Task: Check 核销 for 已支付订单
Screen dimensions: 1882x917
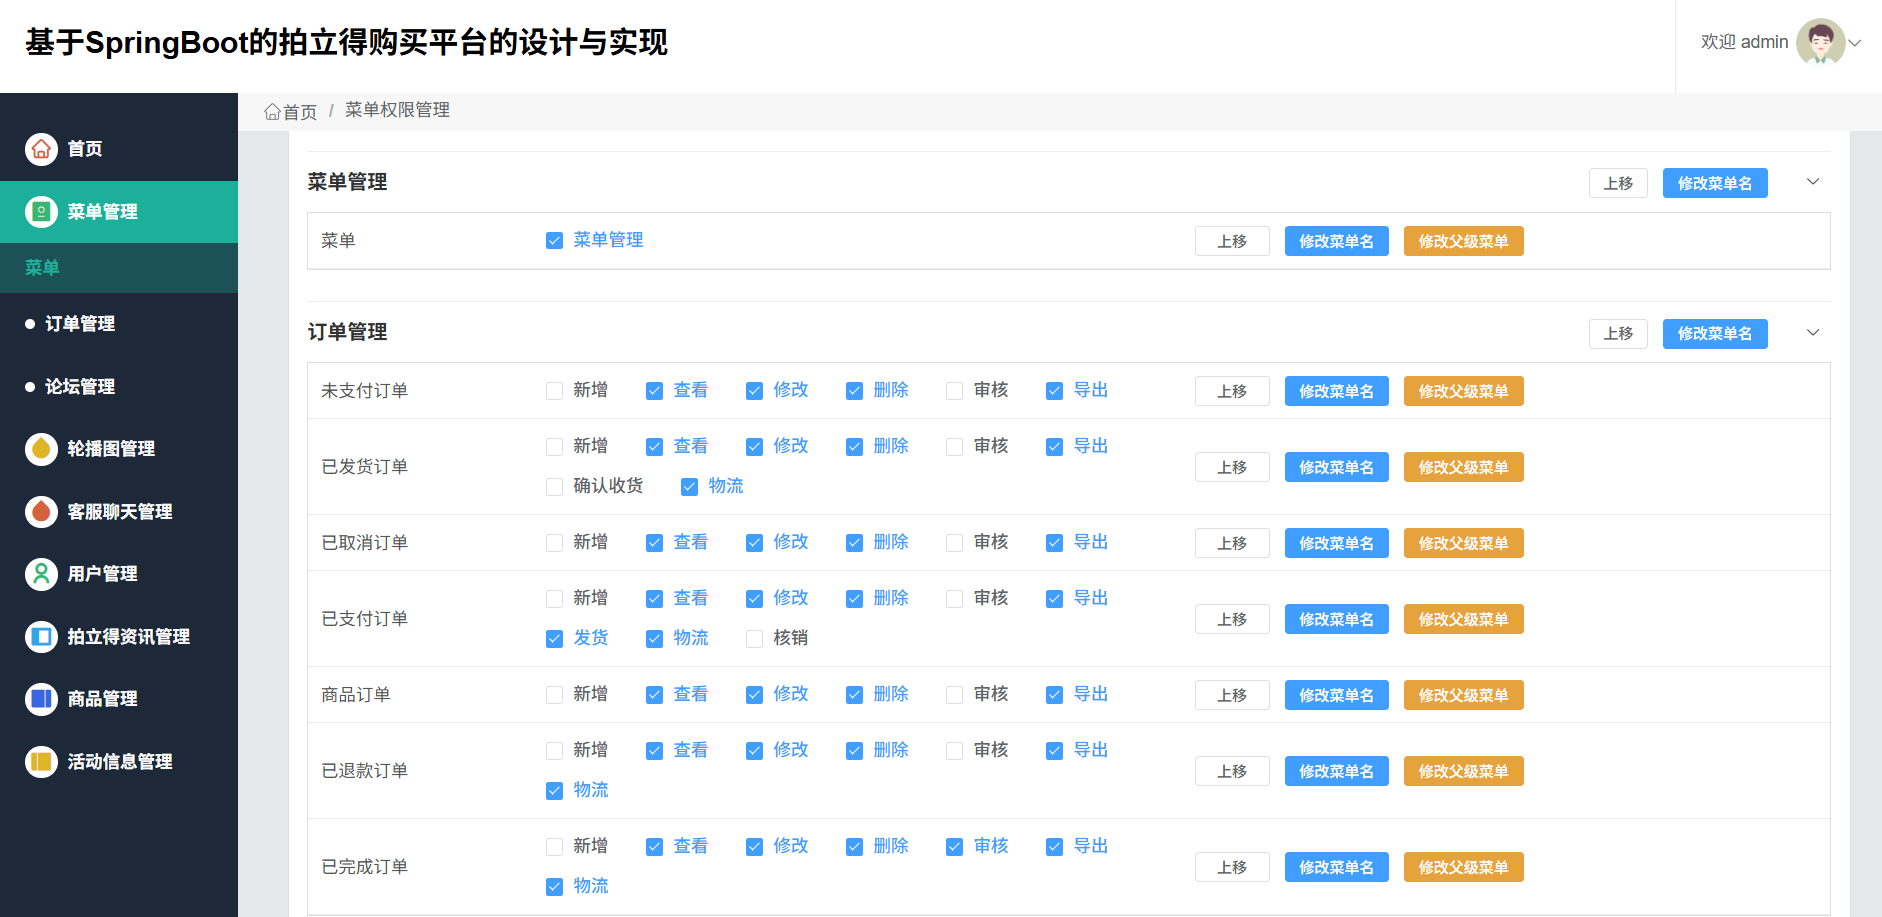Action: (754, 639)
